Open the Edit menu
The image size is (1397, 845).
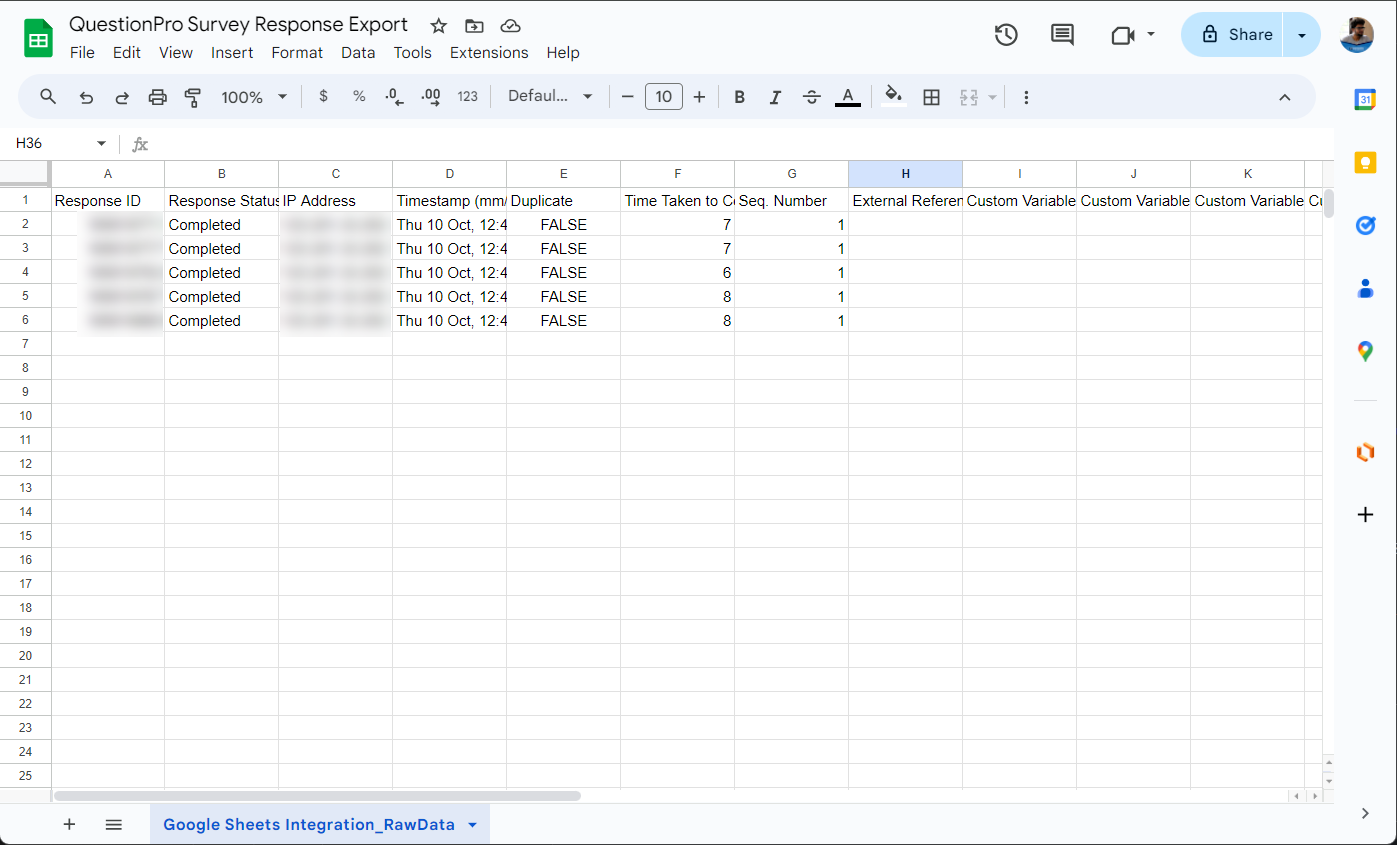tap(127, 53)
